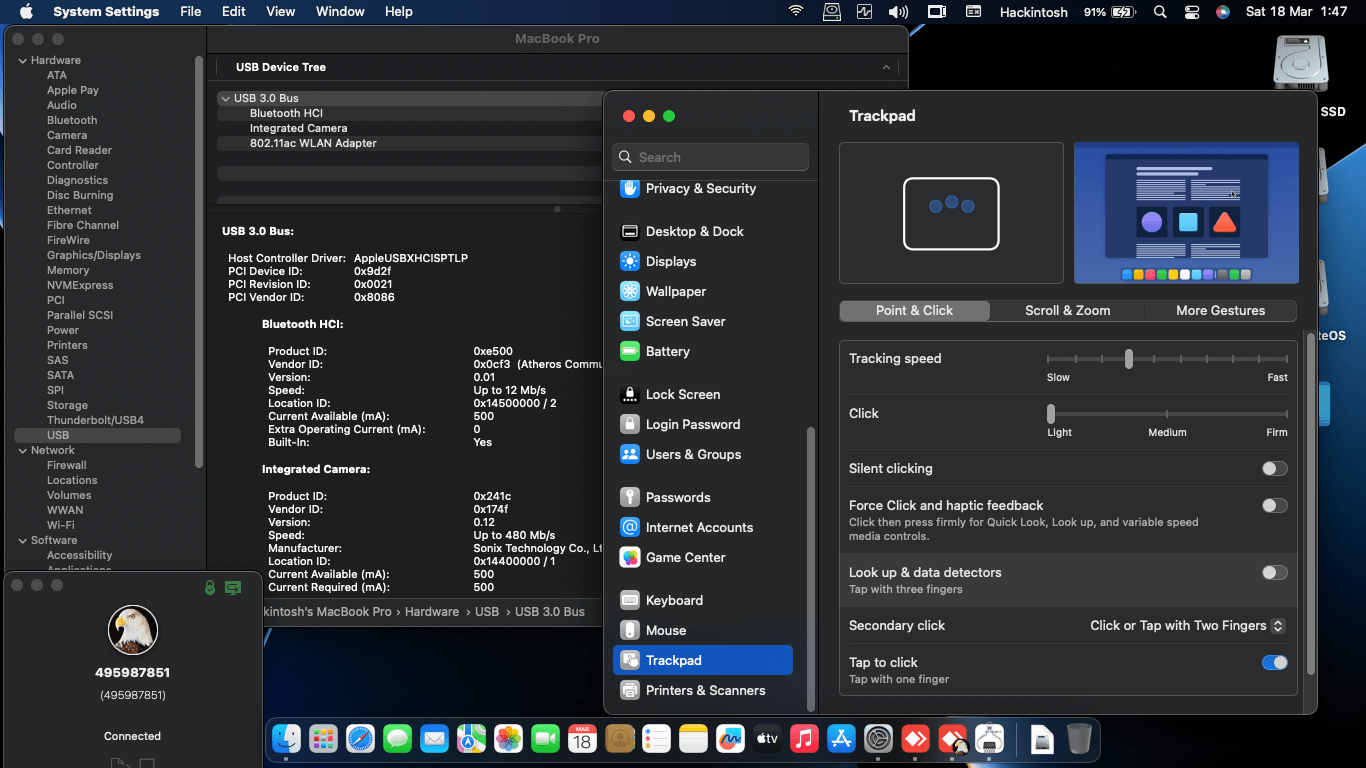Image resolution: width=1366 pixels, height=768 pixels.
Task: Click the Wi-Fi icon in menu bar
Action: 796,12
